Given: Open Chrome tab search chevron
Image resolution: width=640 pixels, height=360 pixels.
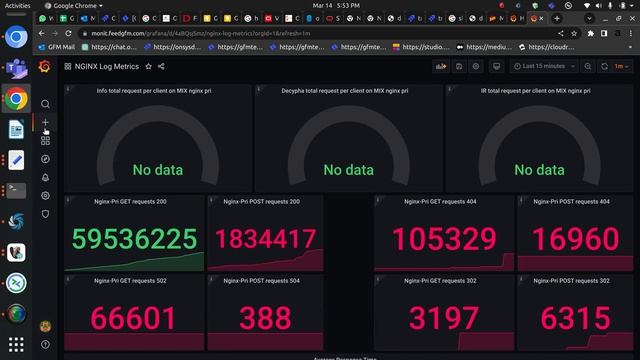Looking at the screenshot, I should (589, 18).
